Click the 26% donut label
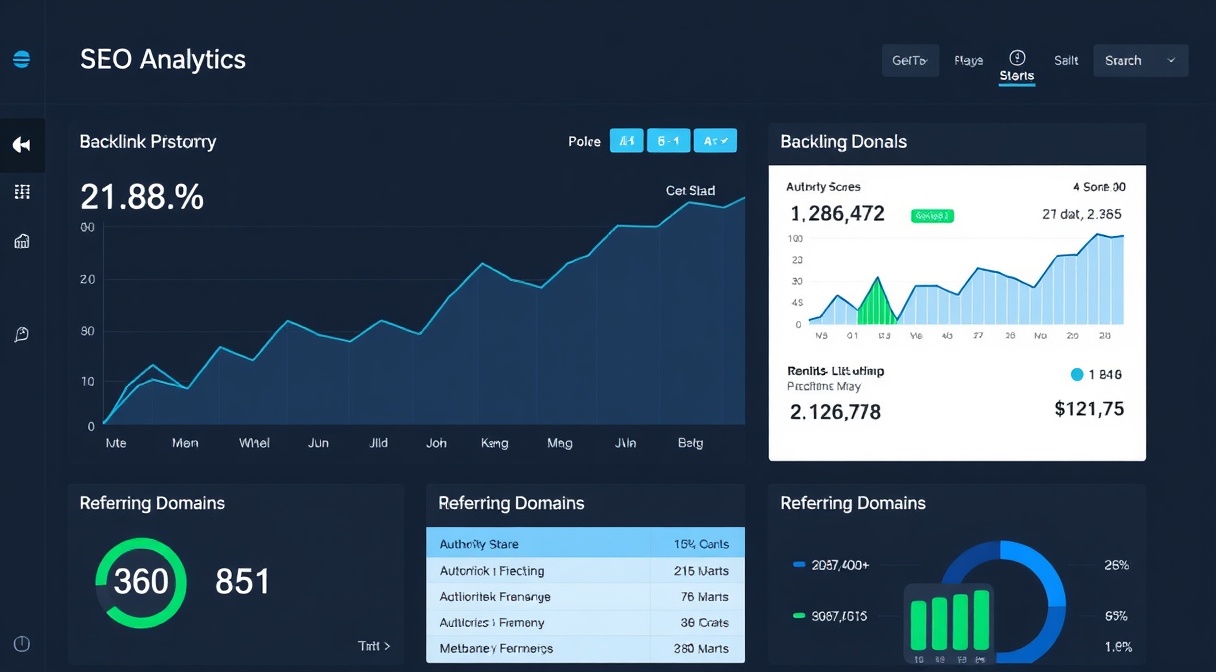Image resolution: width=1216 pixels, height=672 pixels. click(x=1116, y=565)
